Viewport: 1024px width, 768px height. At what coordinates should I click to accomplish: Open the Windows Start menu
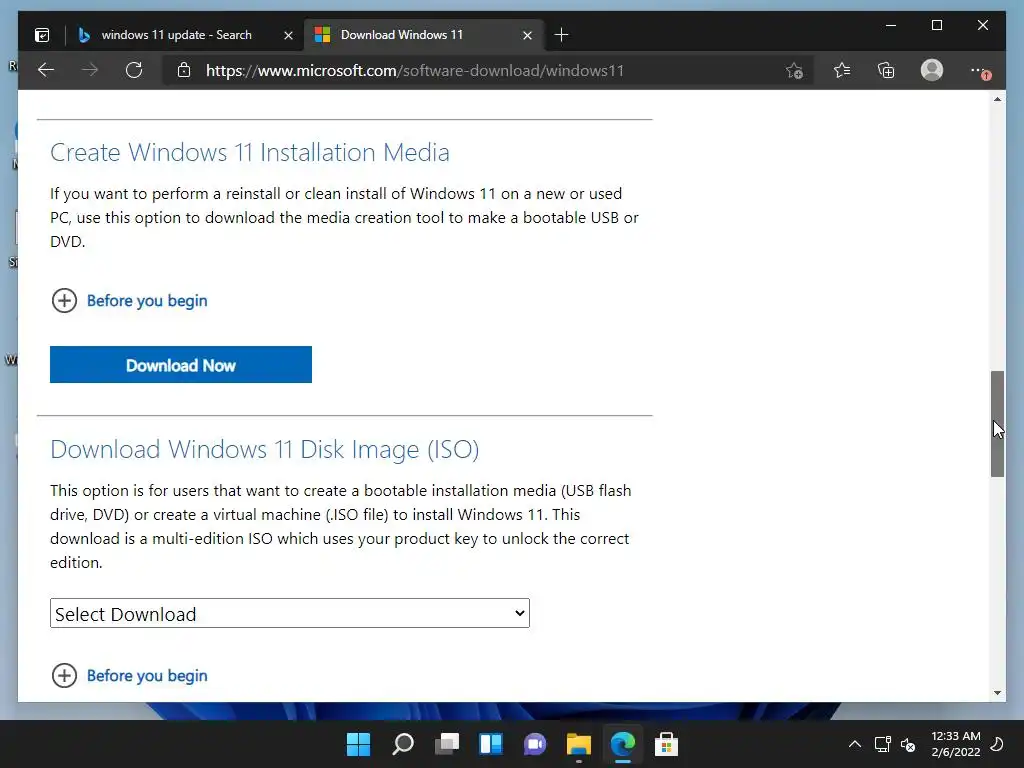tap(359, 744)
